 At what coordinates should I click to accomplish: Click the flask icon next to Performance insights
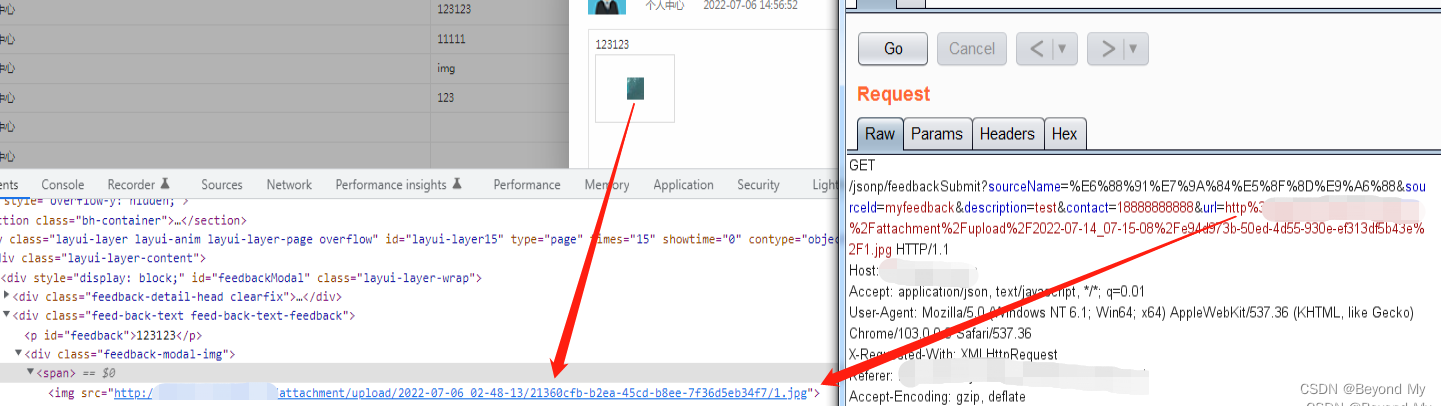[456, 184]
